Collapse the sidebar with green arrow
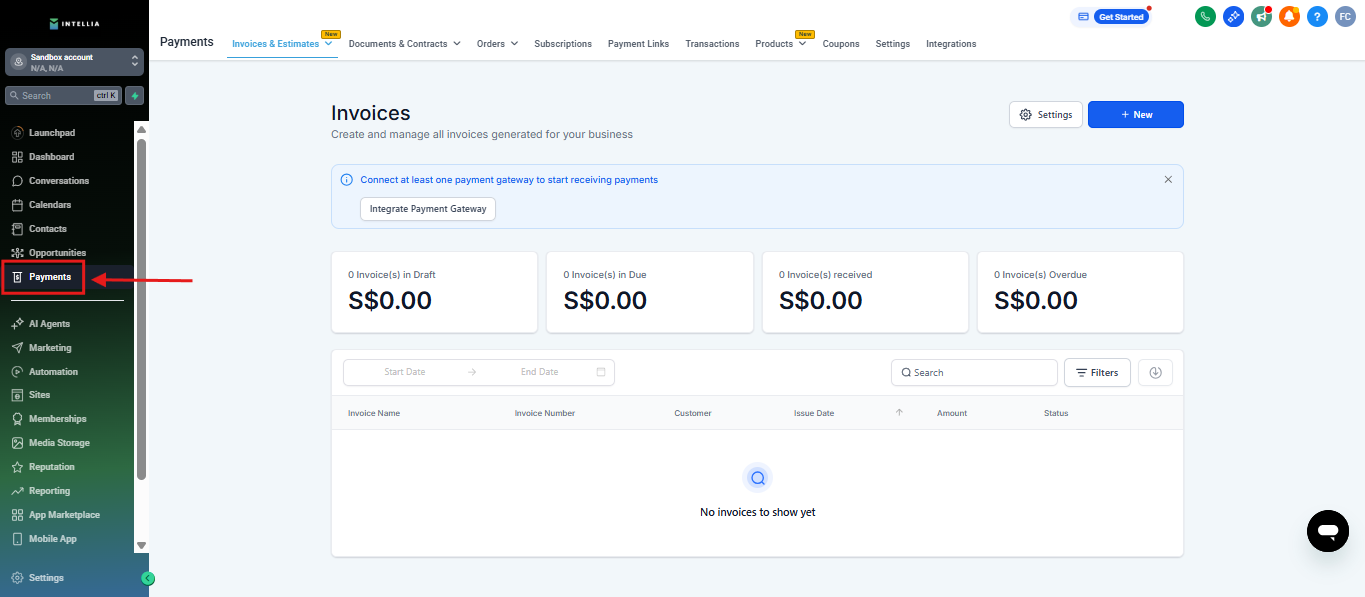 tap(148, 578)
